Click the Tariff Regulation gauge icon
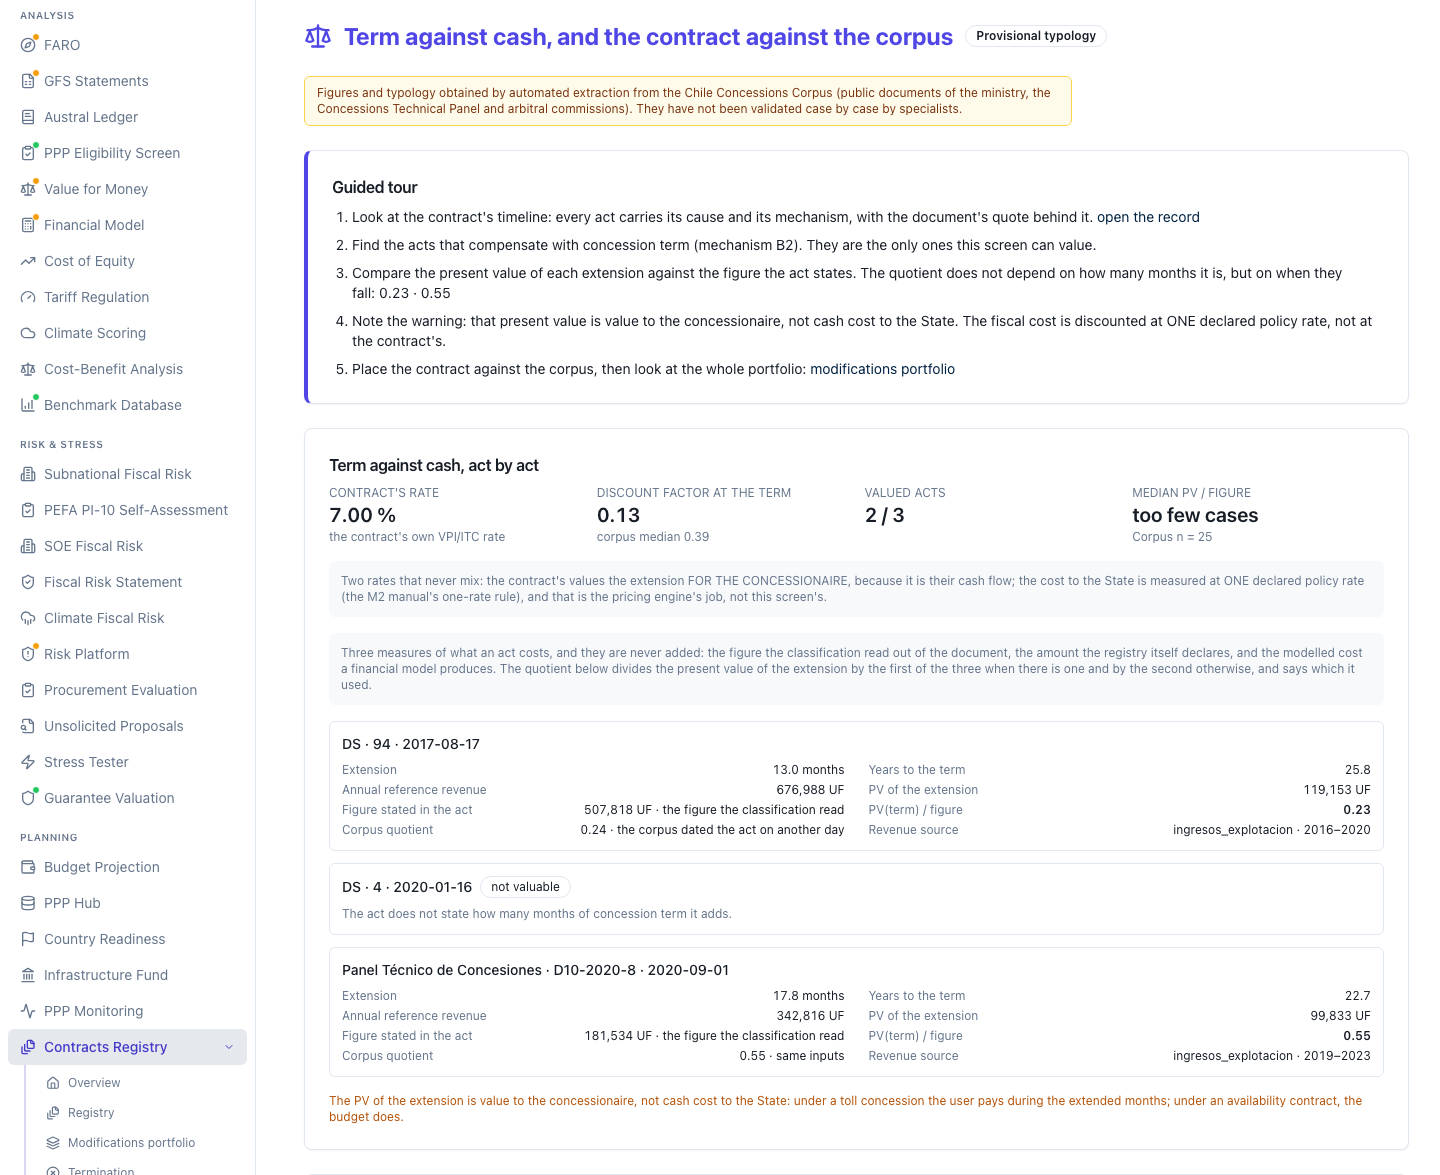This screenshot has width=1440, height=1175. pos(28,297)
